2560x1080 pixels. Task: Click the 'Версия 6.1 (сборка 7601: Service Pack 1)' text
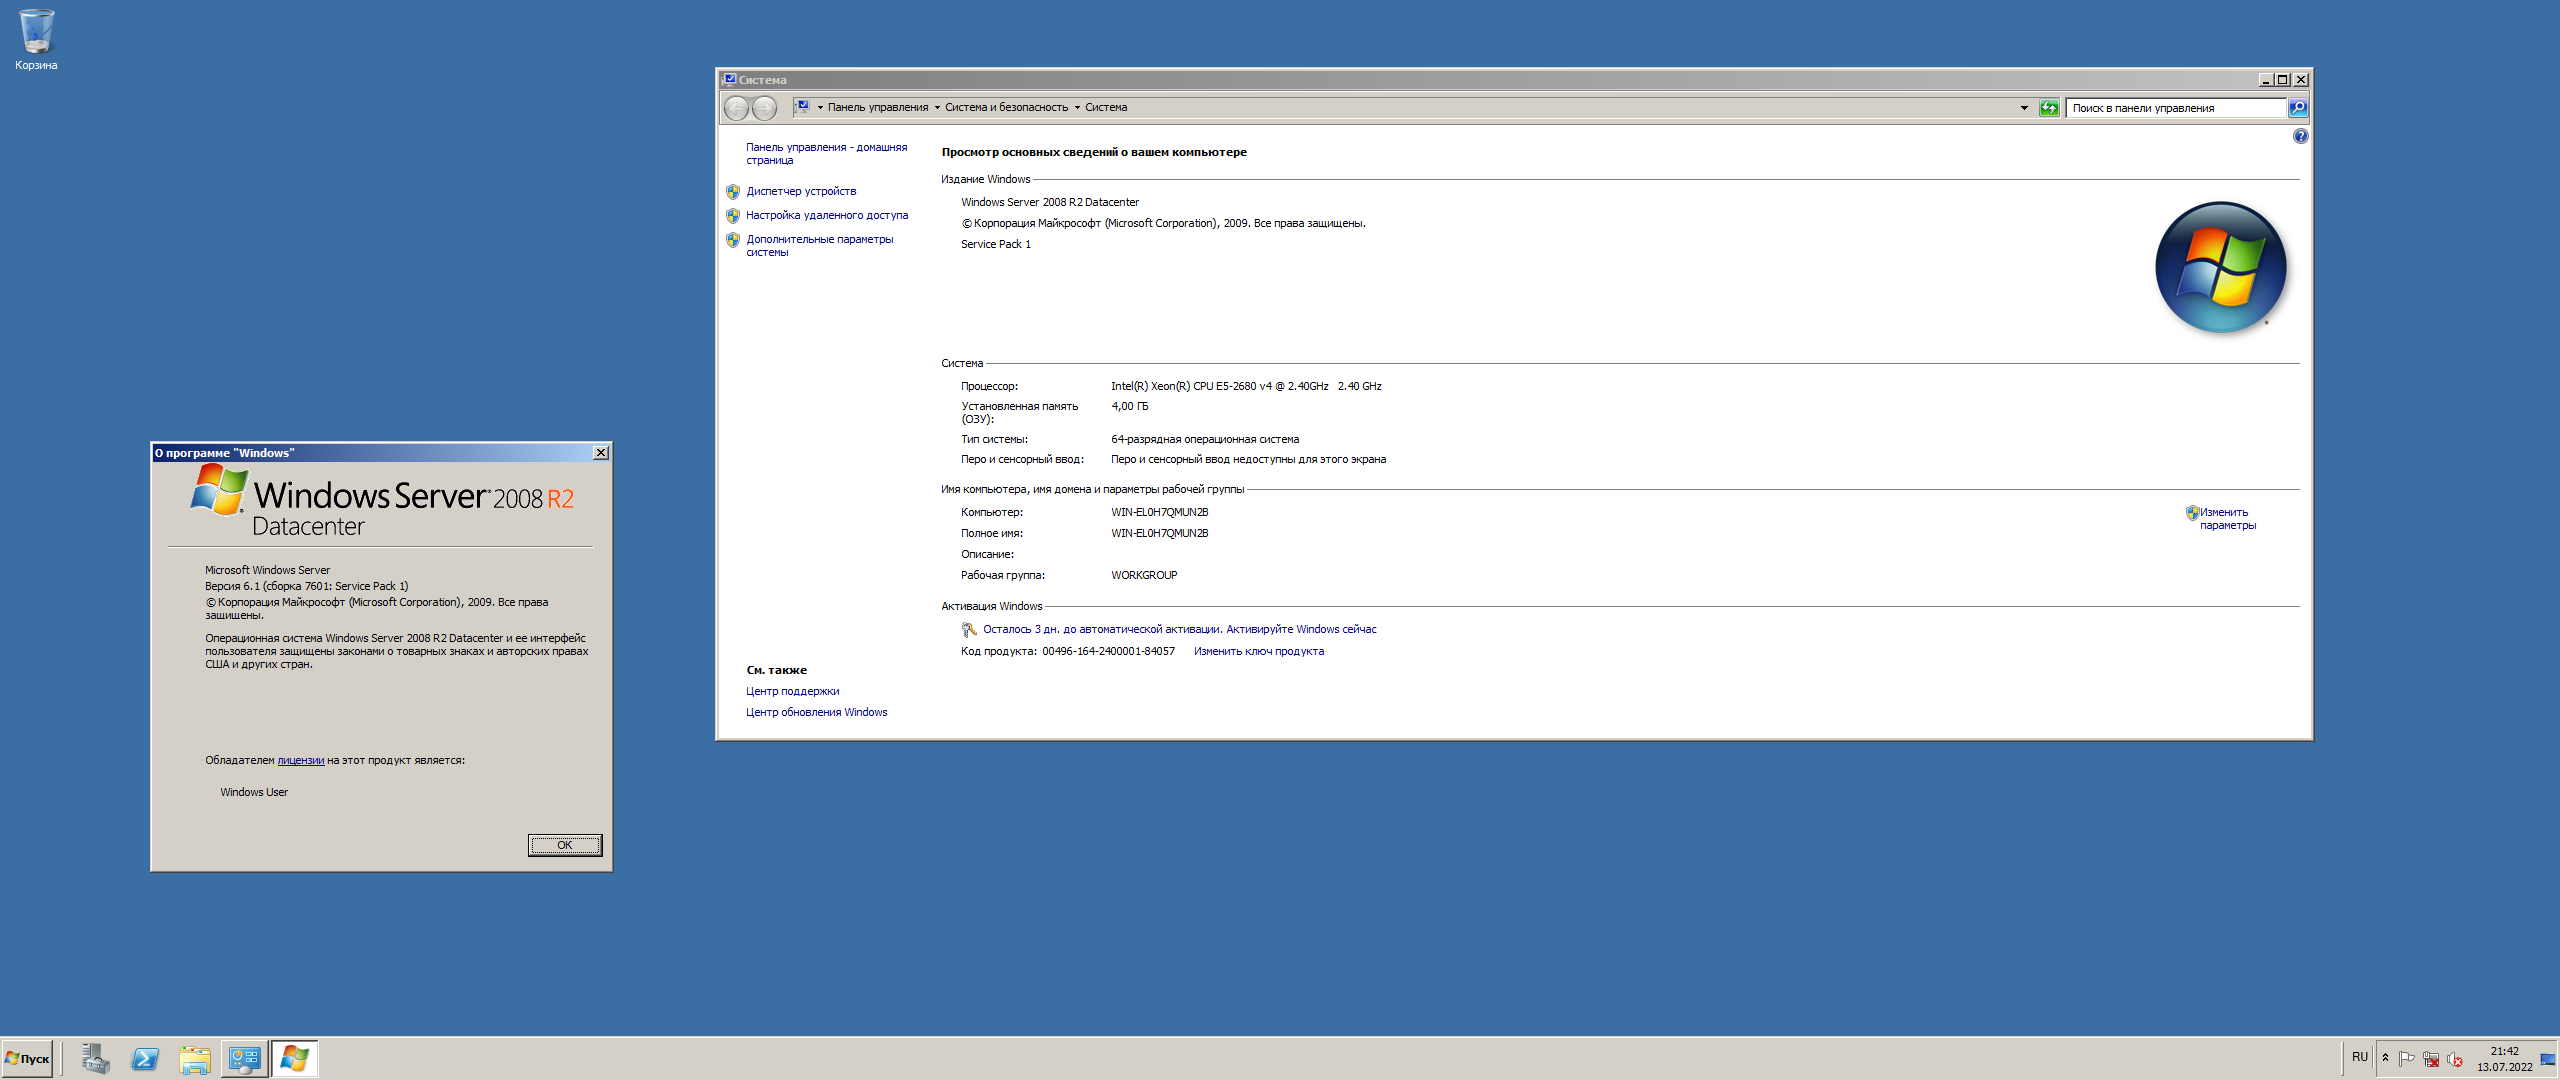point(306,586)
